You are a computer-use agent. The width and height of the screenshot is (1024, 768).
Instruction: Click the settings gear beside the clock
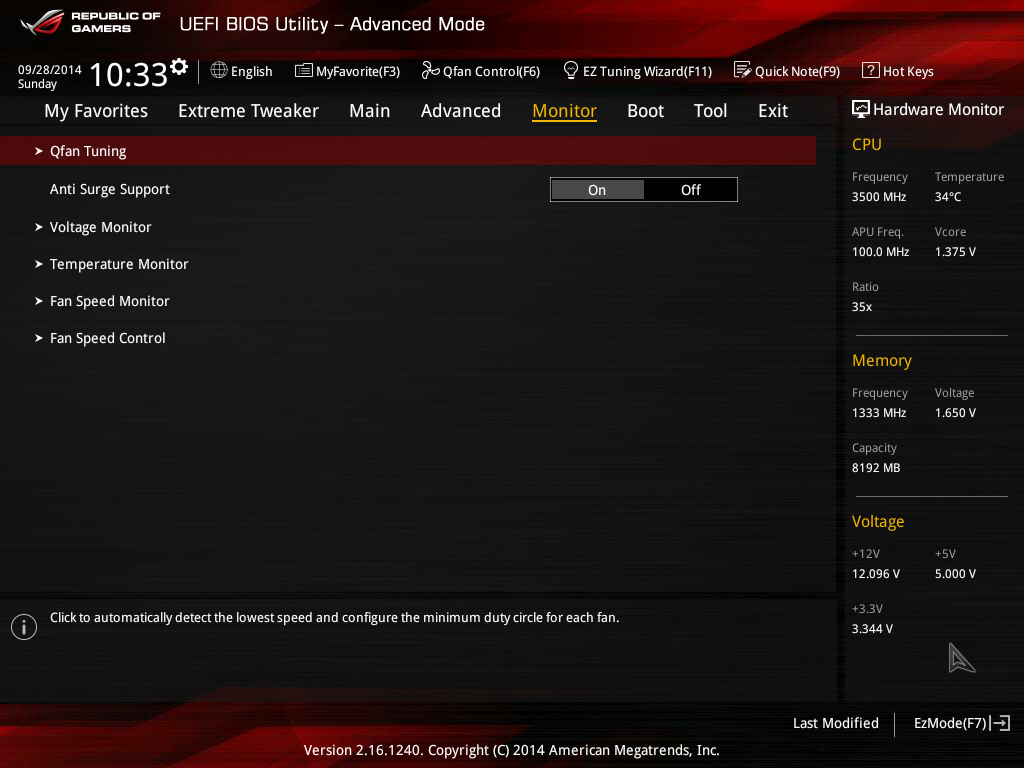(x=179, y=67)
